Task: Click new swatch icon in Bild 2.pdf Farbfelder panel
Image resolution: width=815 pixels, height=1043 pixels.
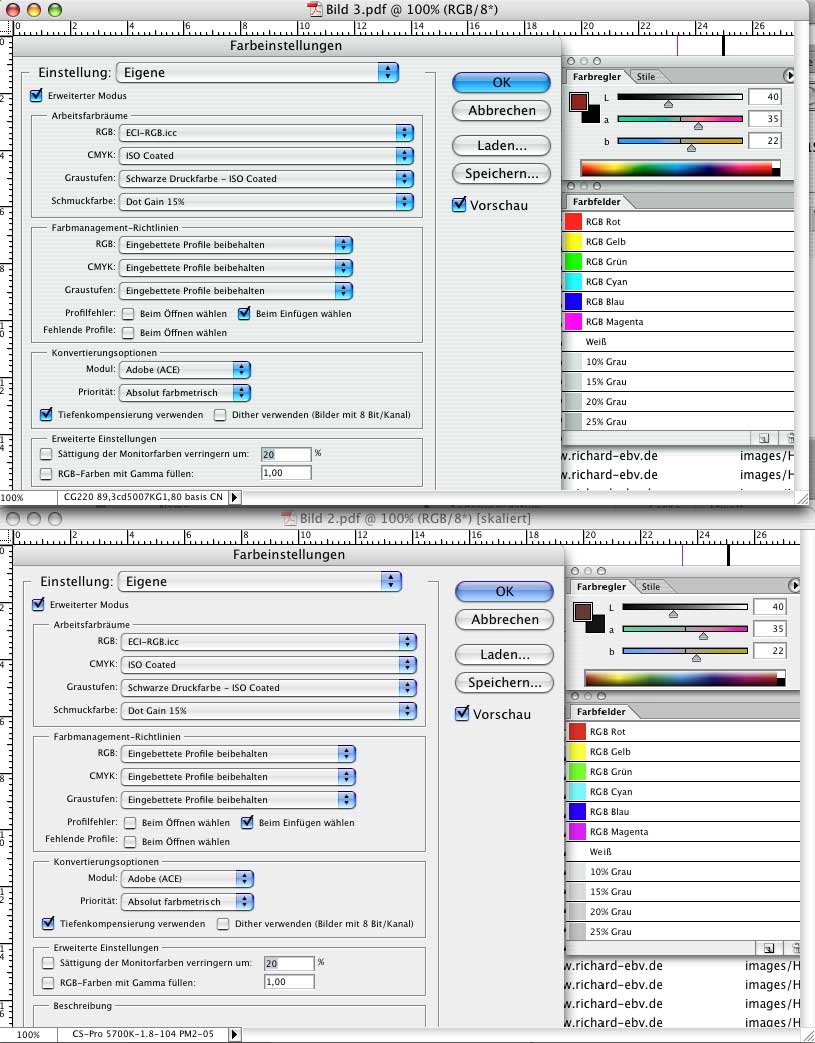Action: [x=768, y=949]
